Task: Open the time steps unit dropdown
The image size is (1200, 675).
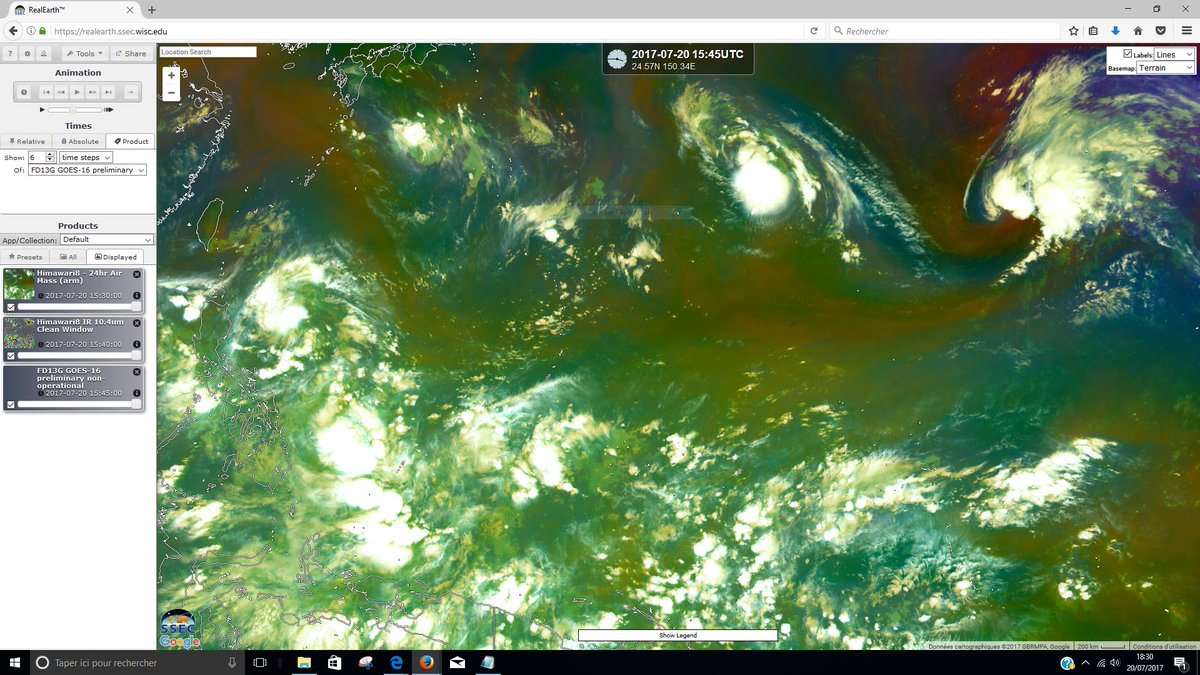Action: tap(86, 157)
